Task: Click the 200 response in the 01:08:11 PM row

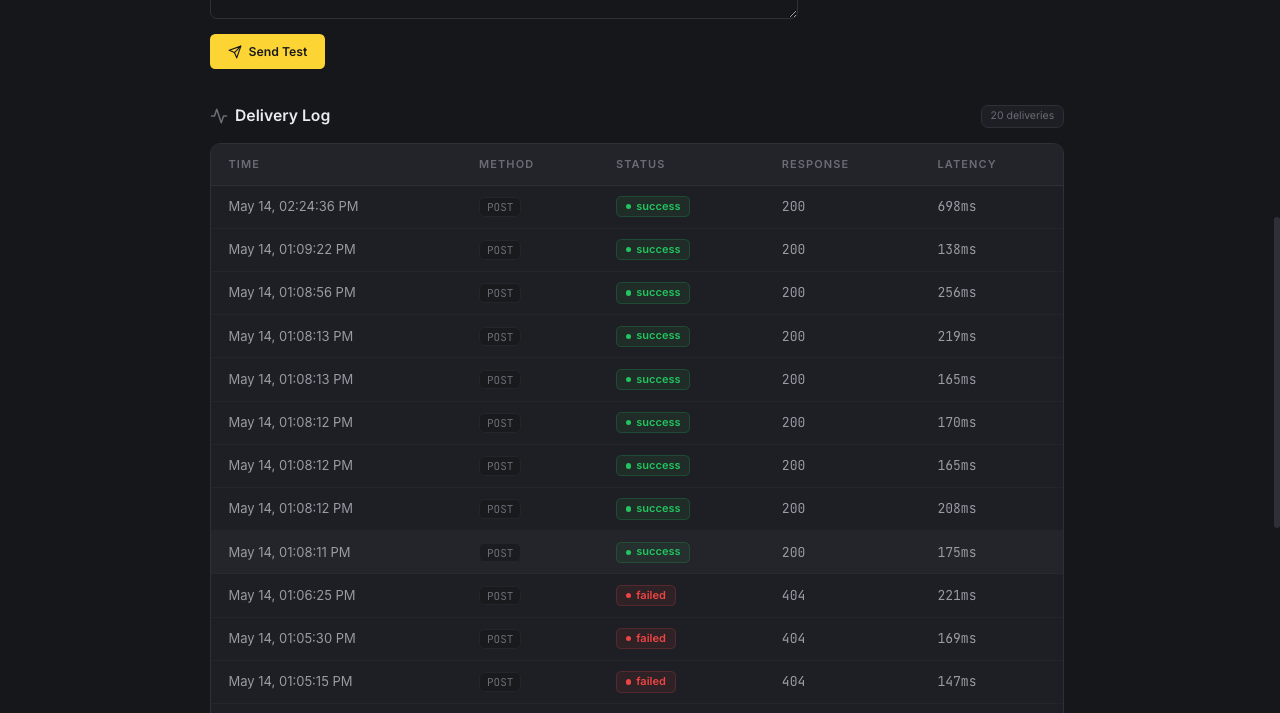Action: tap(794, 552)
